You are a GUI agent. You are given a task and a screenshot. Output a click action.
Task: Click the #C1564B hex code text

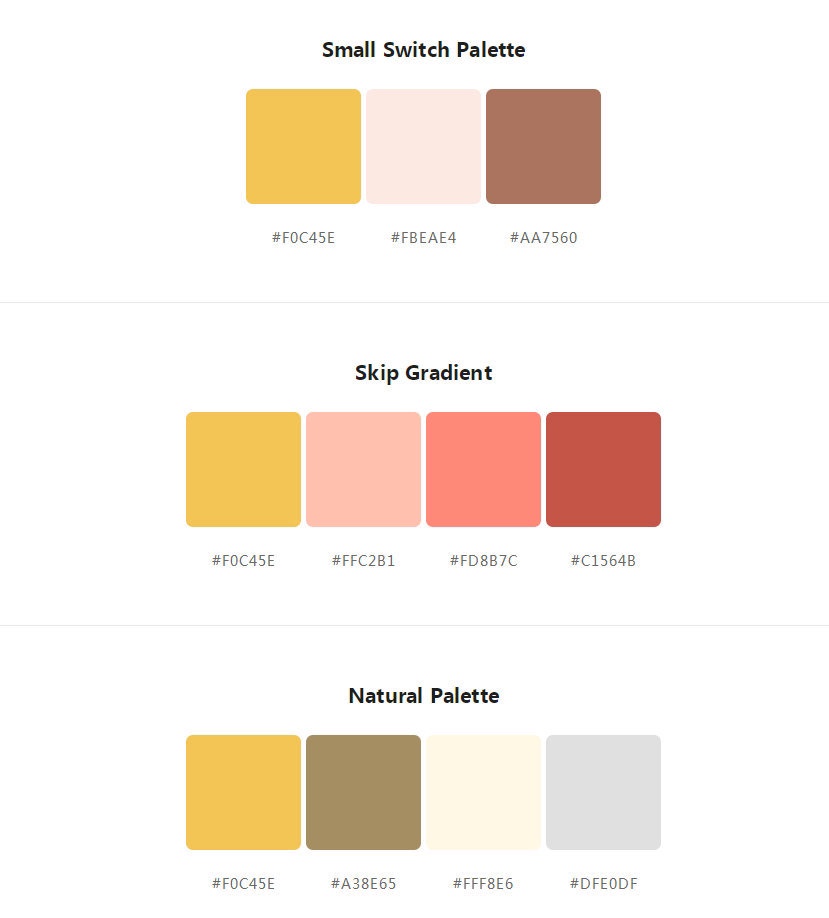[x=604, y=561]
